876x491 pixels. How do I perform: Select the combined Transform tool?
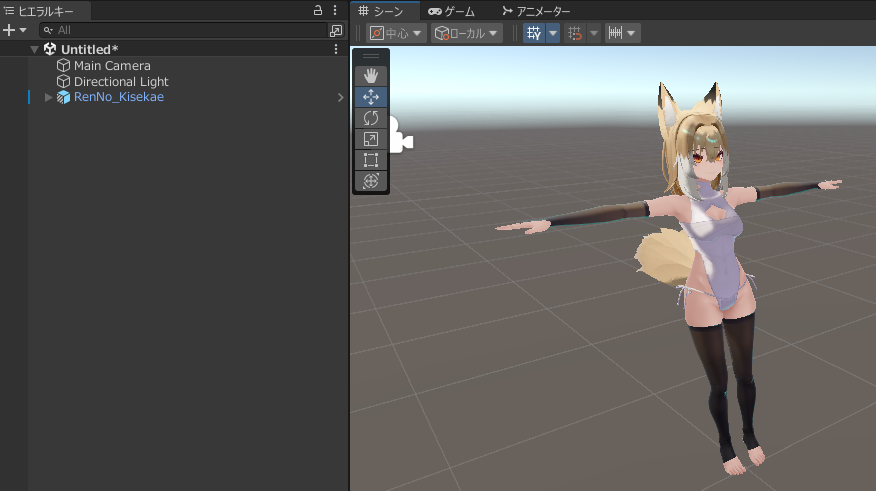tap(371, 181)
